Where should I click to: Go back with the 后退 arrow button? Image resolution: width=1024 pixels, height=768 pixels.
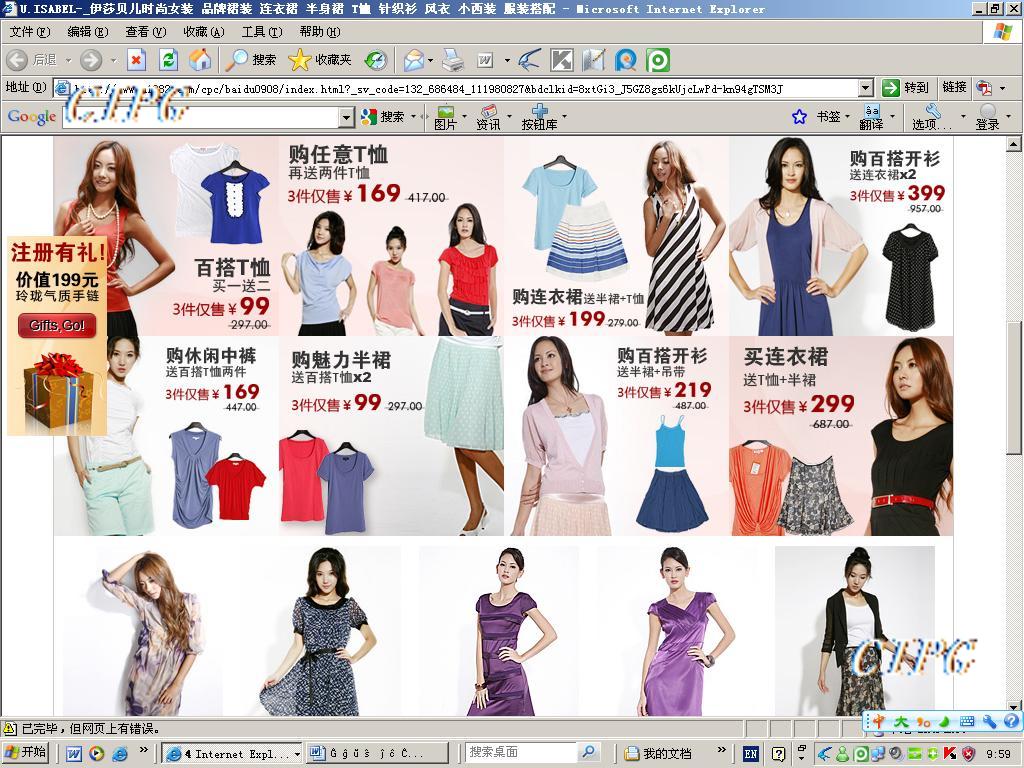coord(31,60)
